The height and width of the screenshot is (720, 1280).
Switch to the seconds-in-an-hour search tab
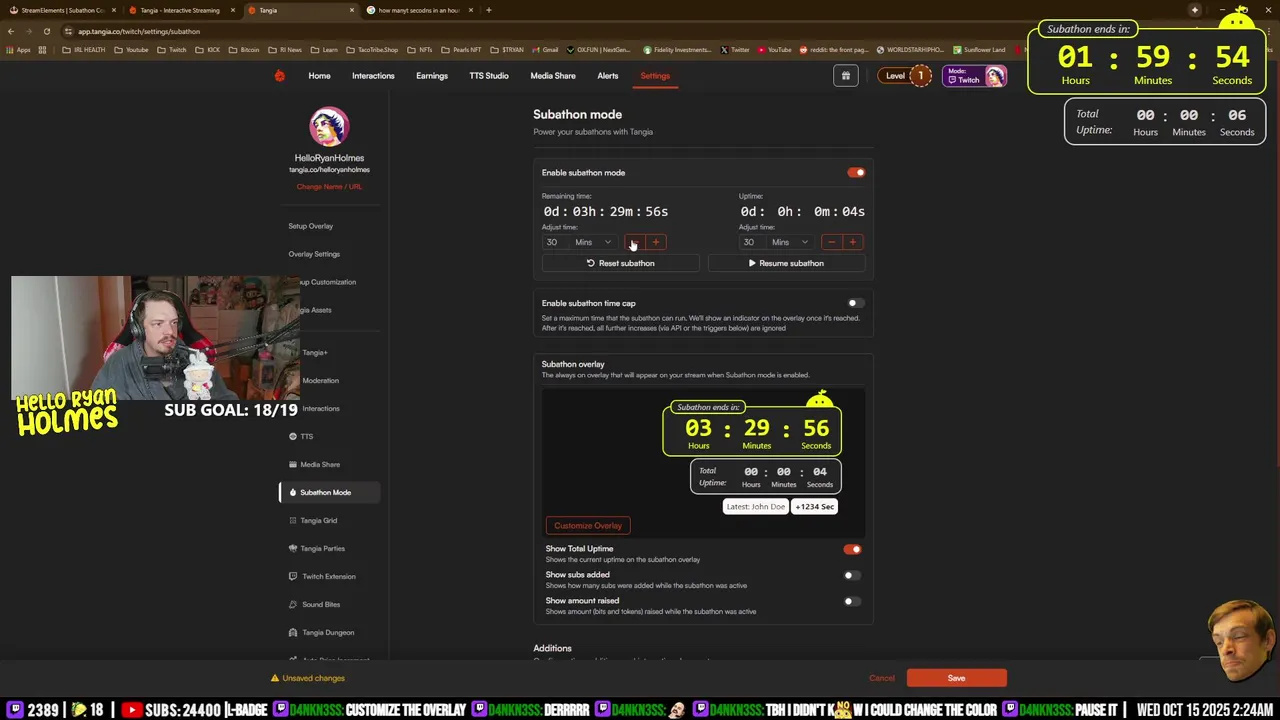click(418, 10)
